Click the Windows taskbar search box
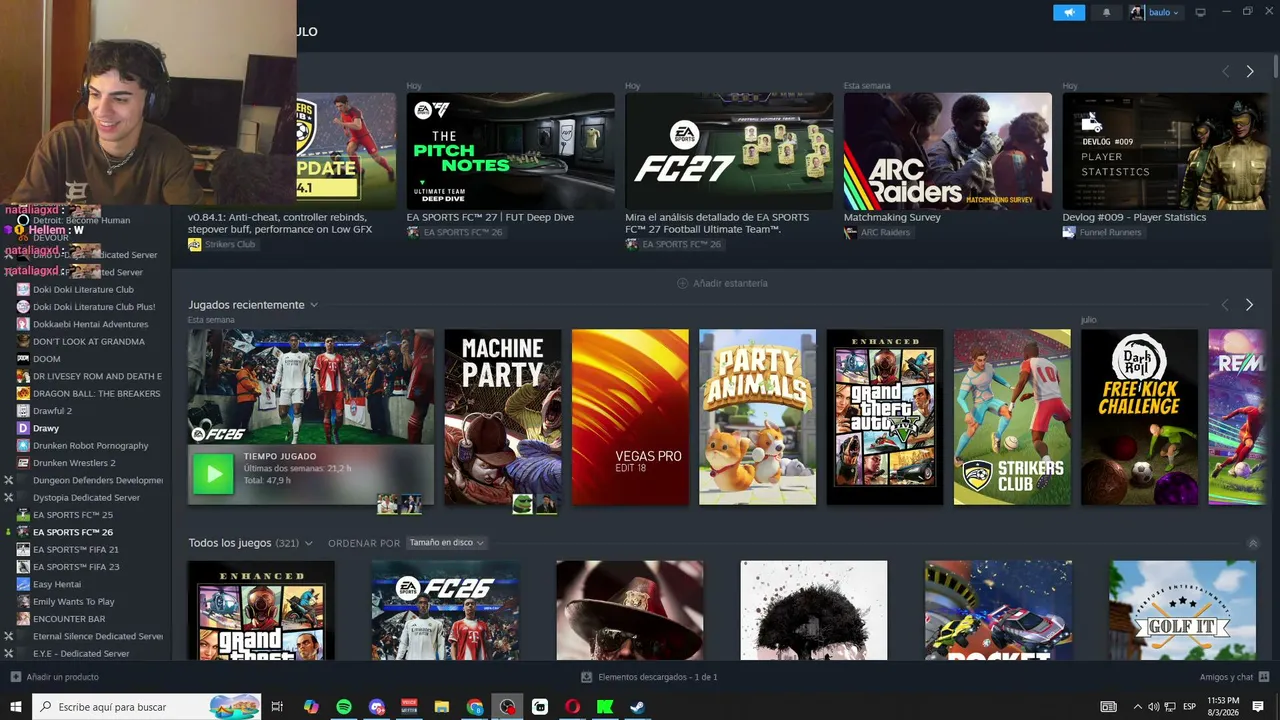This screenshot has width=1280, height=720. coord(147,707)
